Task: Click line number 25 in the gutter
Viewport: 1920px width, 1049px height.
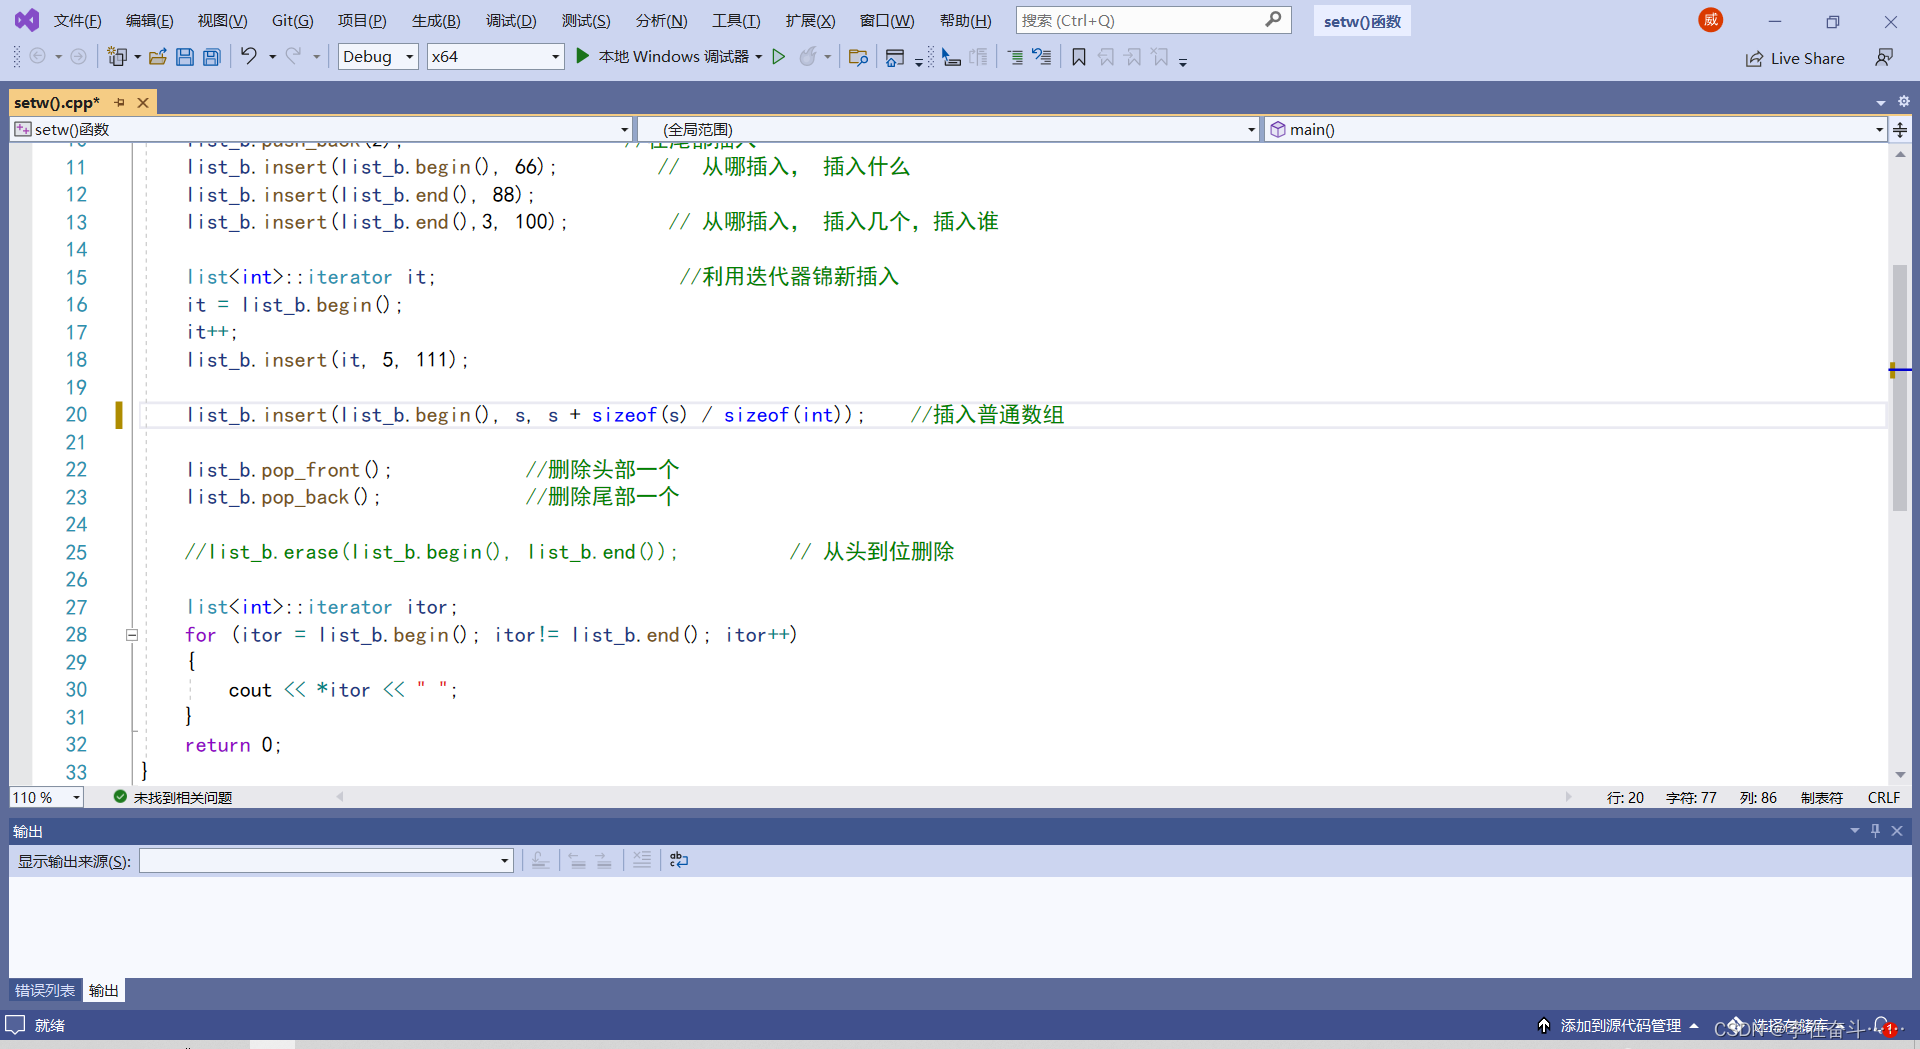Action: [76, 552]
